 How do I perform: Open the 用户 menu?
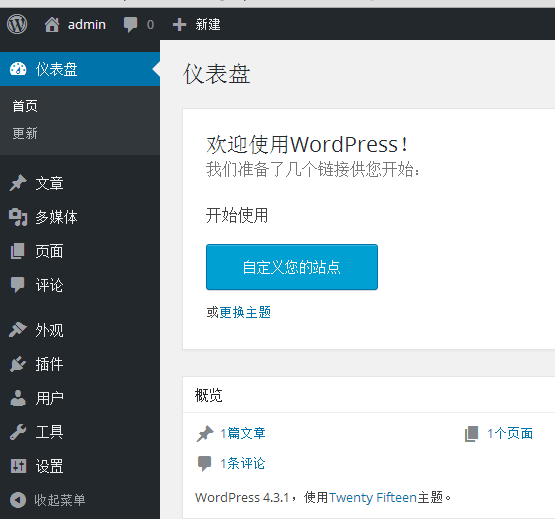(80, 398)
